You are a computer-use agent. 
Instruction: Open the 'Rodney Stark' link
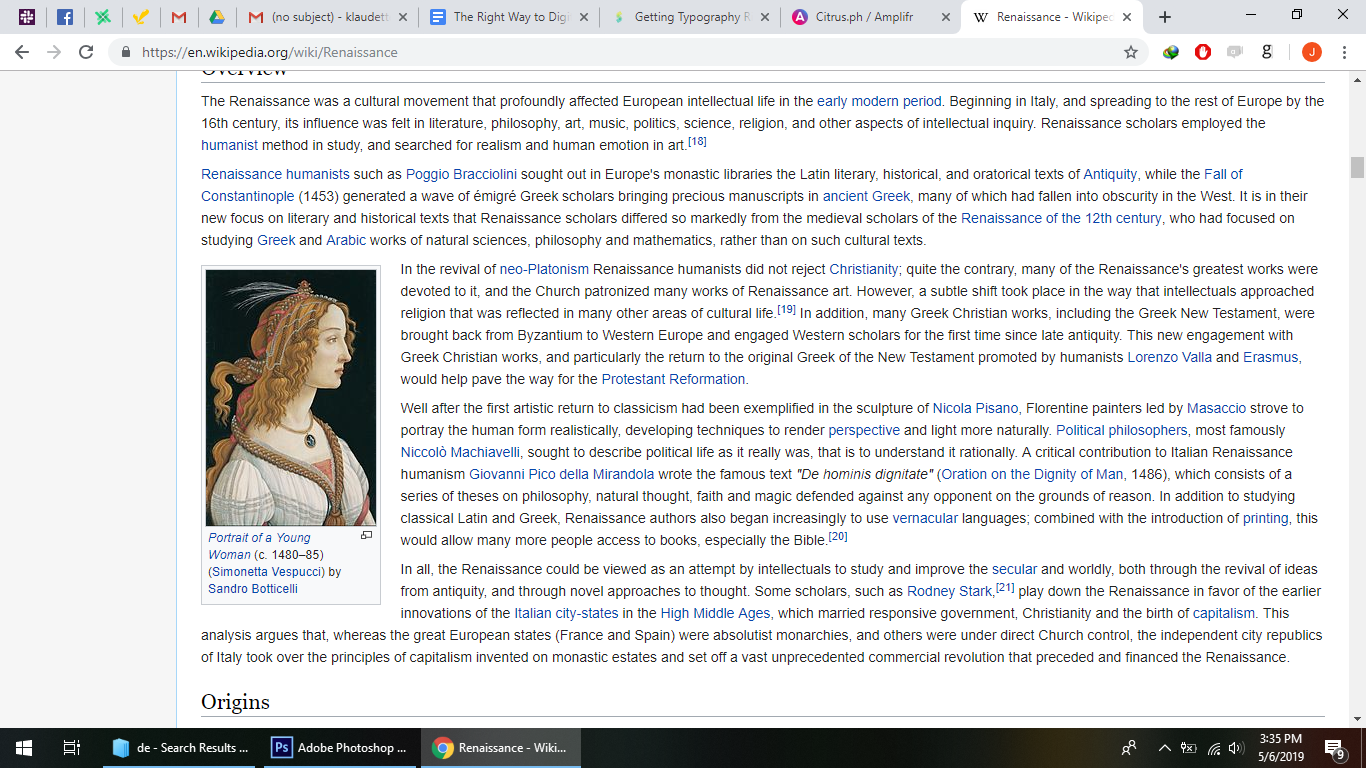click(x=950, y=591)
